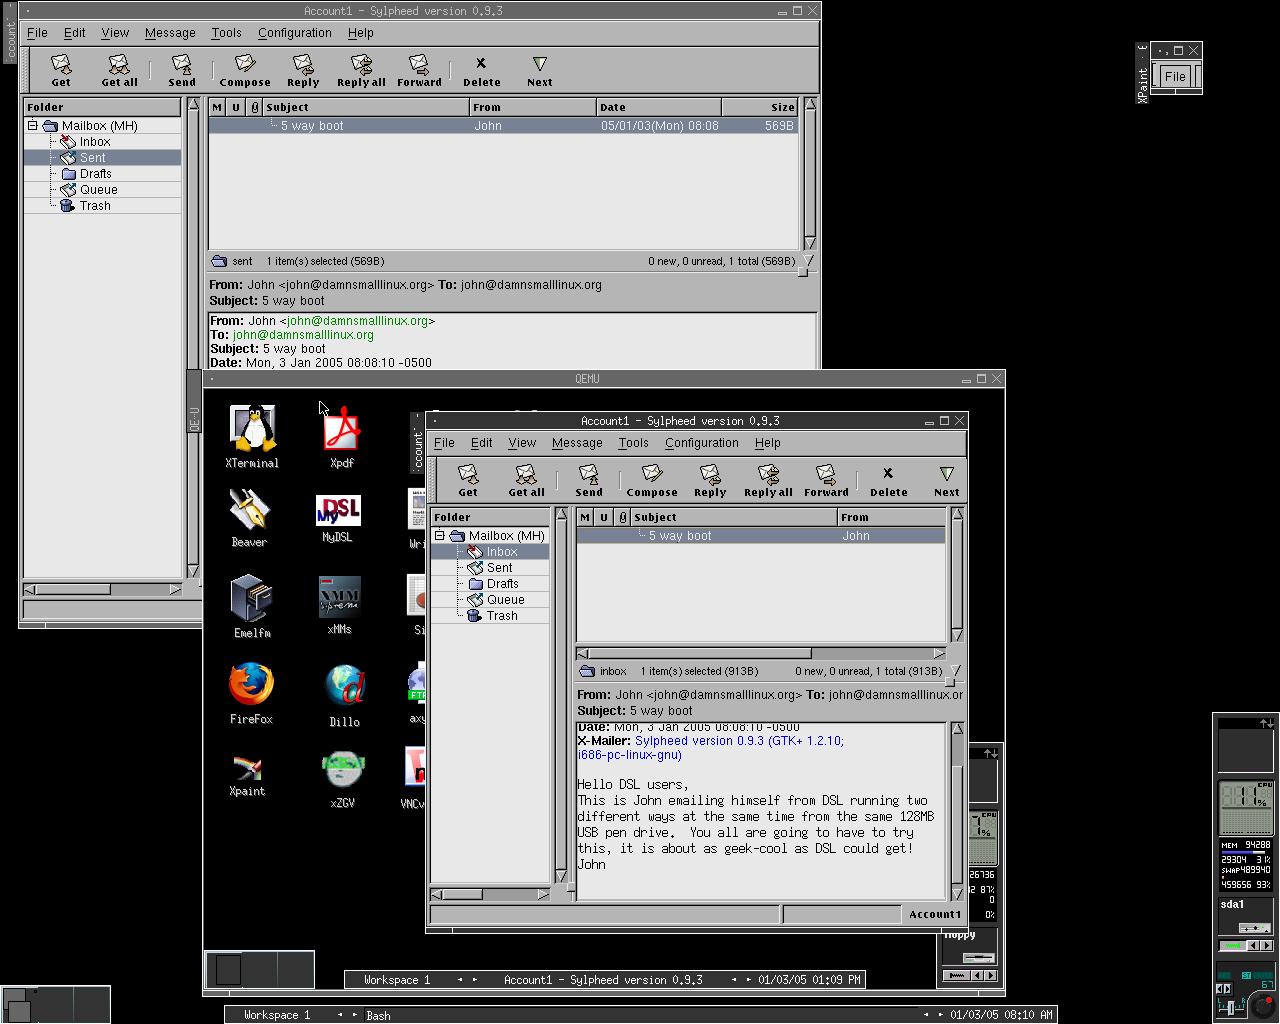
Task: Click Send in QEMU Sylpheed toolbar
Action: (589, 481)
